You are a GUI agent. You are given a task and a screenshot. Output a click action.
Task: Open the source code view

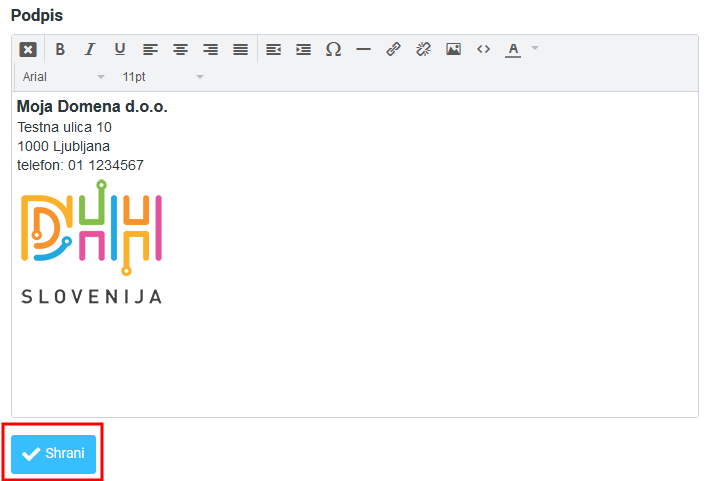pos(483,49)
